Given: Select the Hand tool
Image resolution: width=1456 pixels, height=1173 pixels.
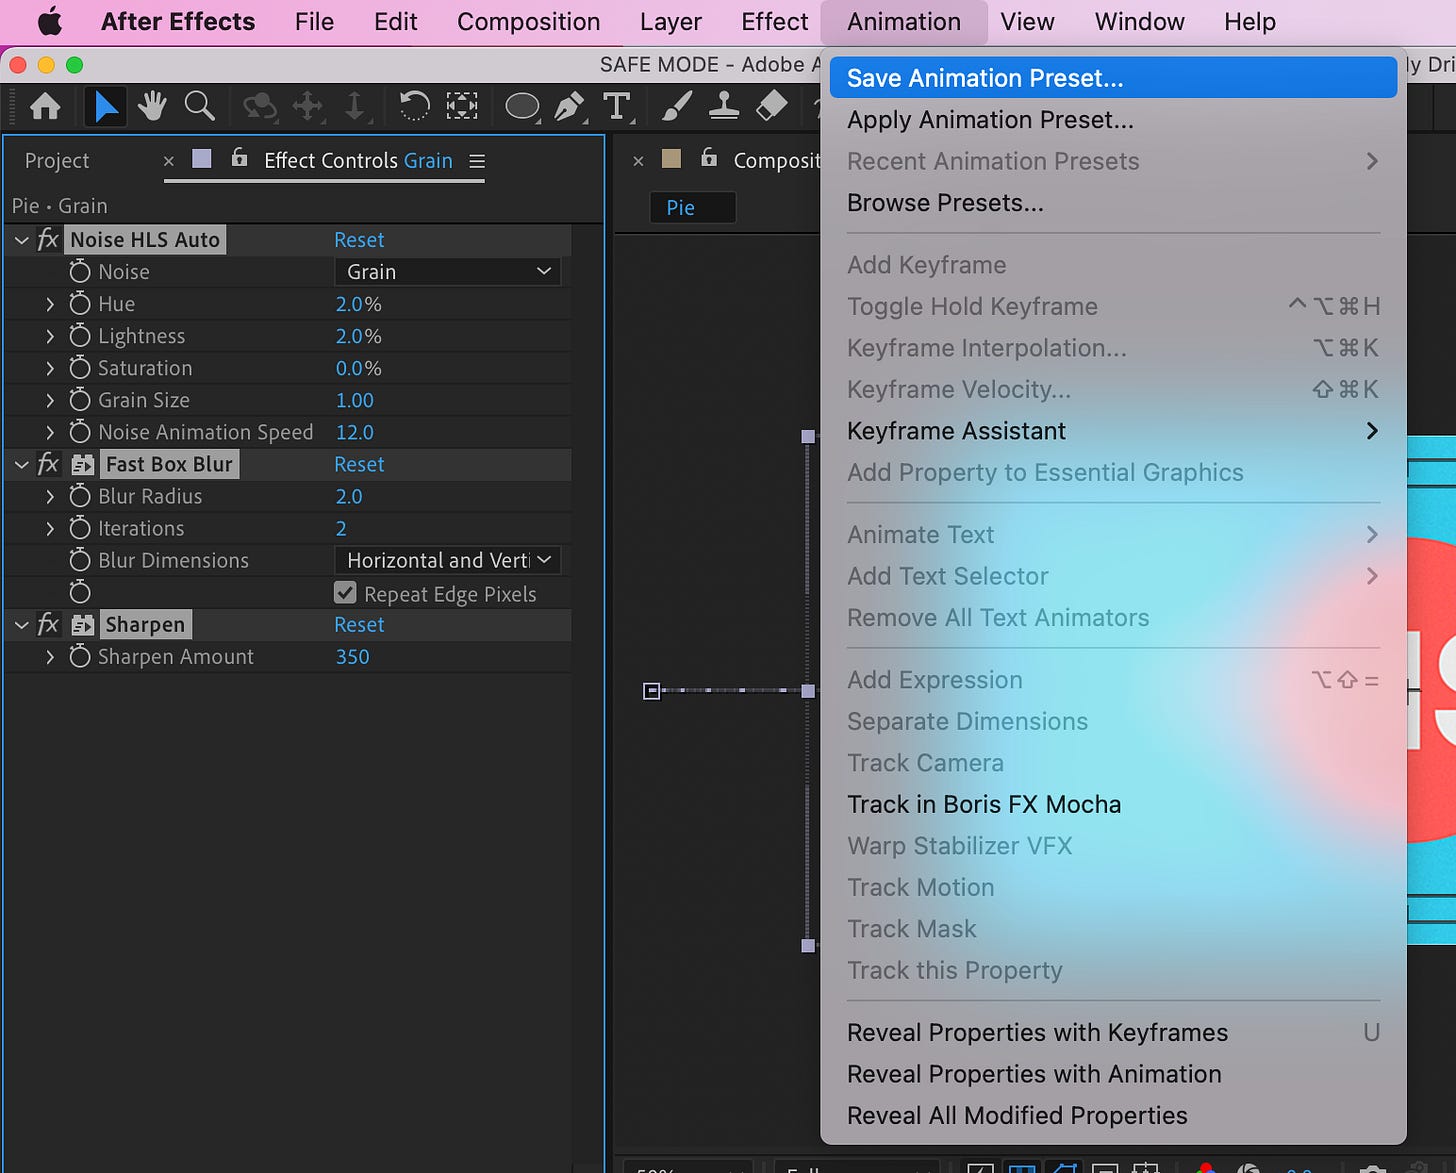Looking at the screenshot, I should [x=152, y=106].
